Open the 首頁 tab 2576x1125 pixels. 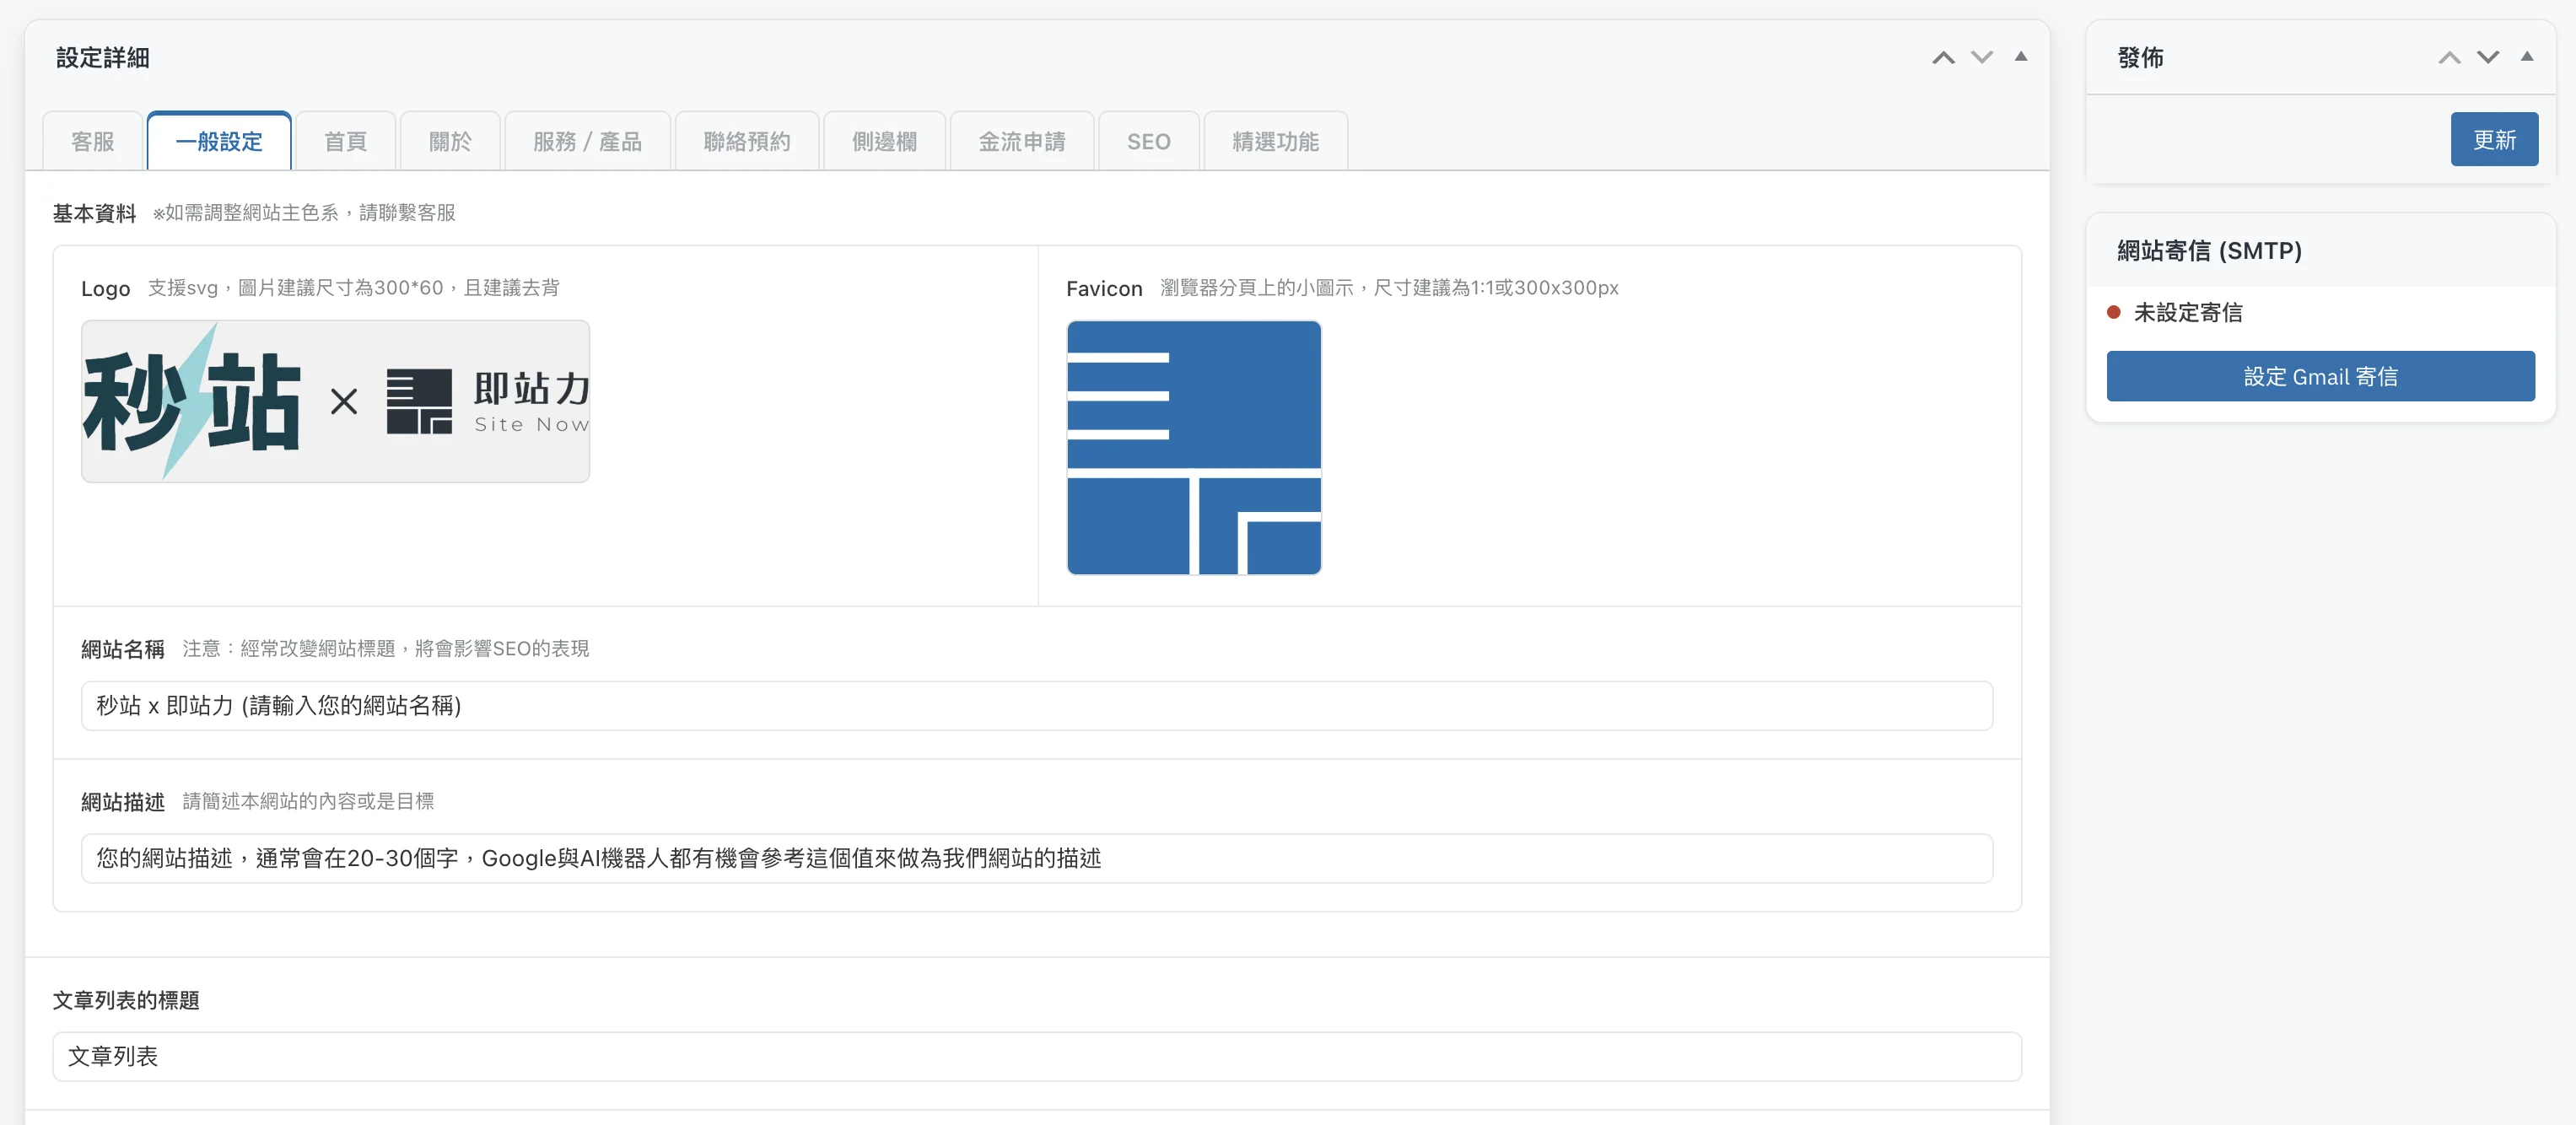[x=346, y=141]
